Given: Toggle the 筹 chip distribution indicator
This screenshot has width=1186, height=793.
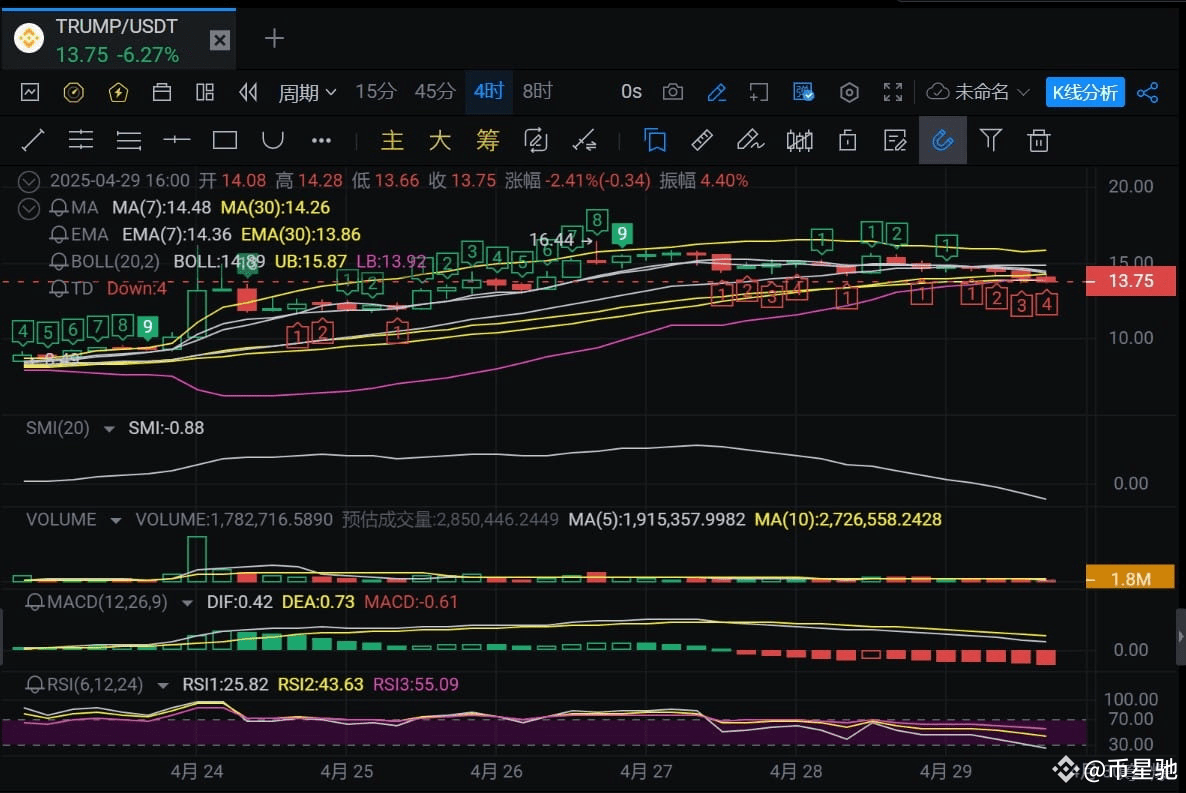Looking at the screenshot, I should tap(488, 140).
